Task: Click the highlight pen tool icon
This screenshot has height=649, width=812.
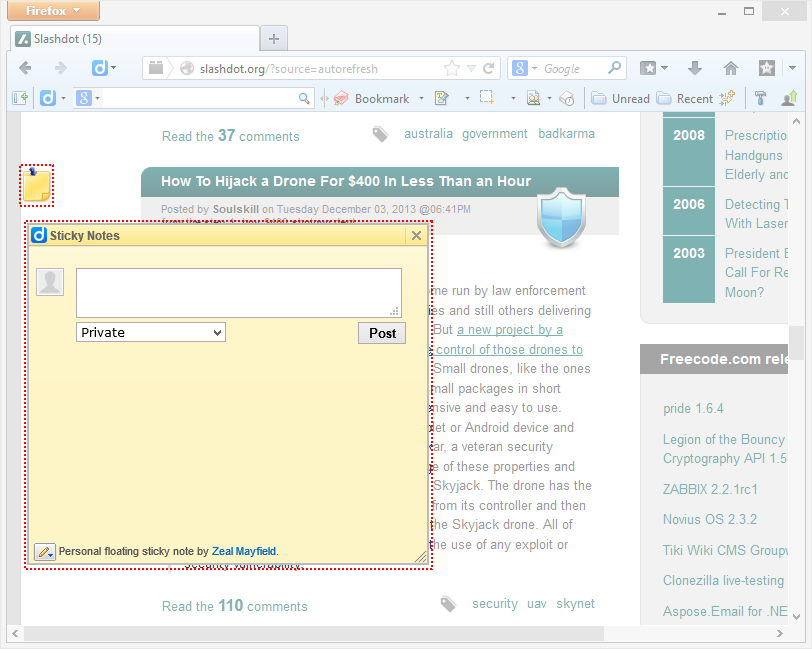Action: tap(441, 98)
